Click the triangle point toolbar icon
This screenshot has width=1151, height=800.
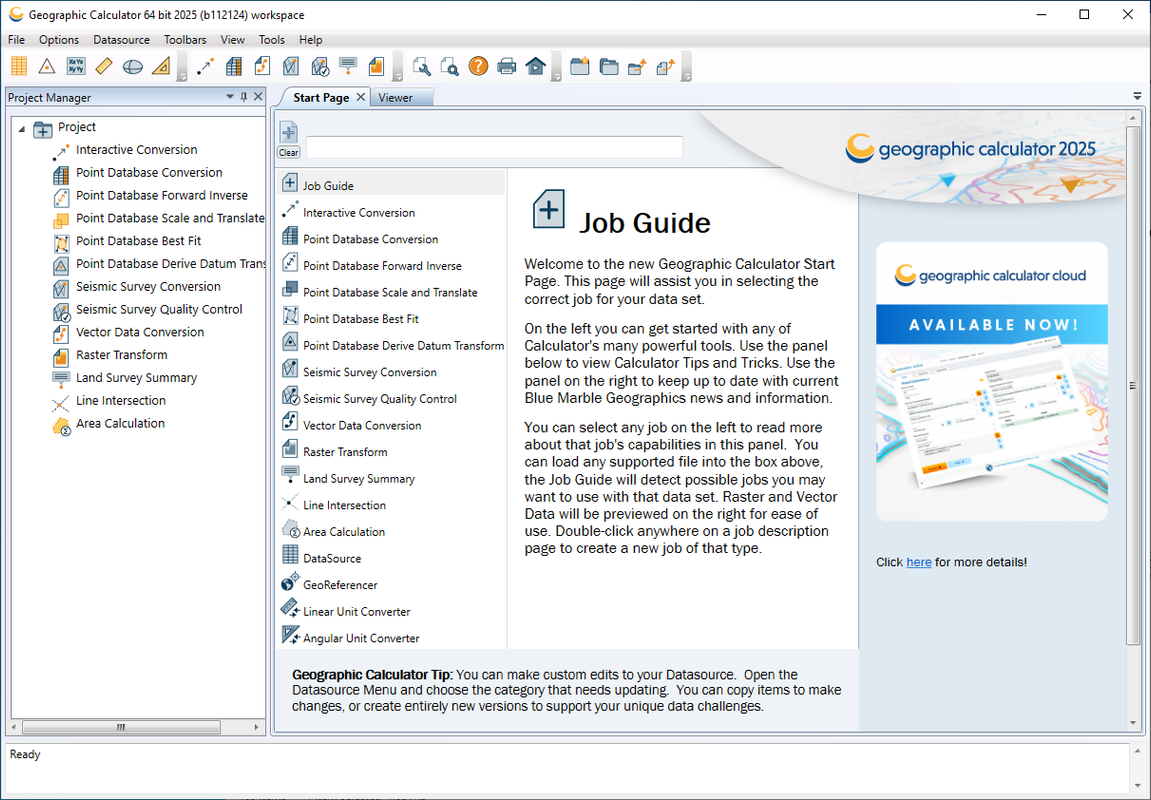[47, 66]
